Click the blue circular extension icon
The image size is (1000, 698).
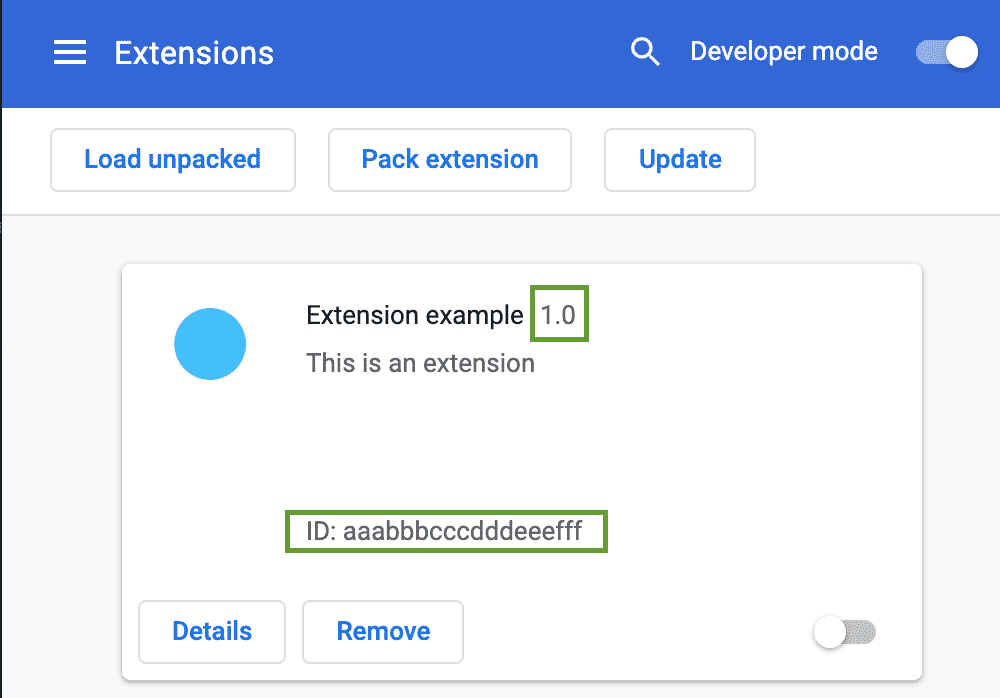pos(210,343)
